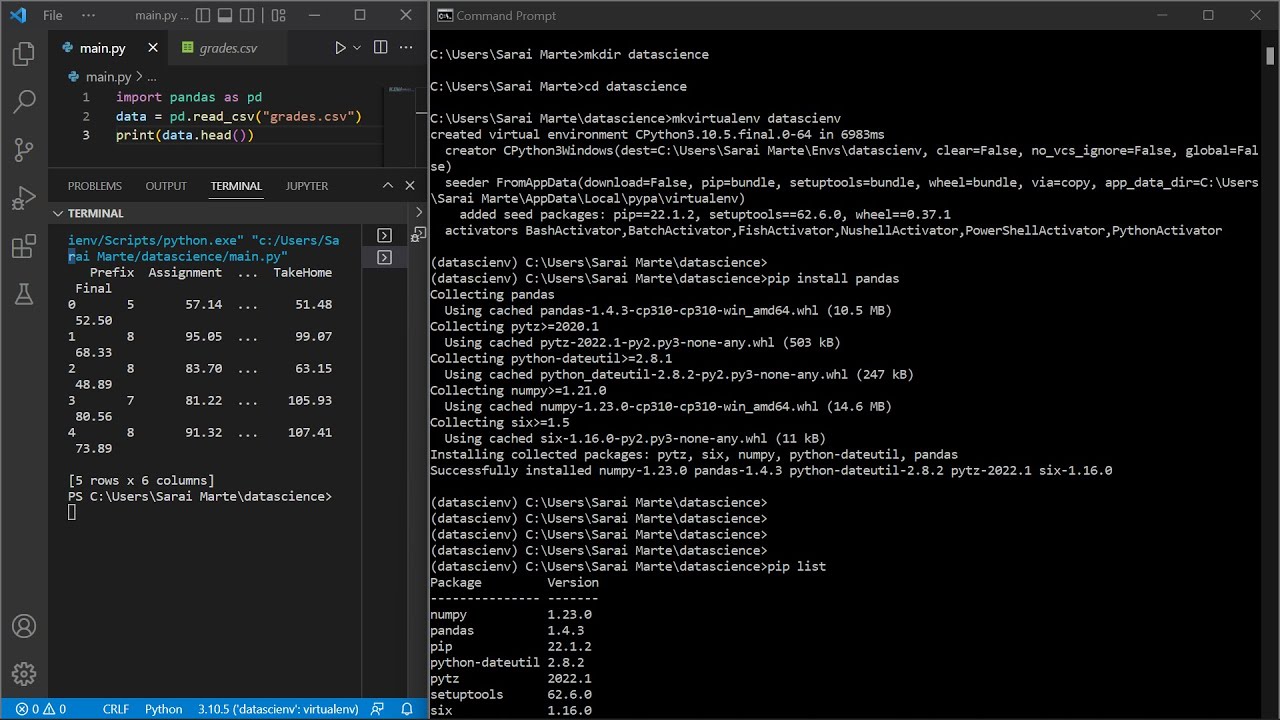Viewport: 1280px width, 720px height.
Task: Toggle the bottom panel layout icon
Action: [225, 15]
